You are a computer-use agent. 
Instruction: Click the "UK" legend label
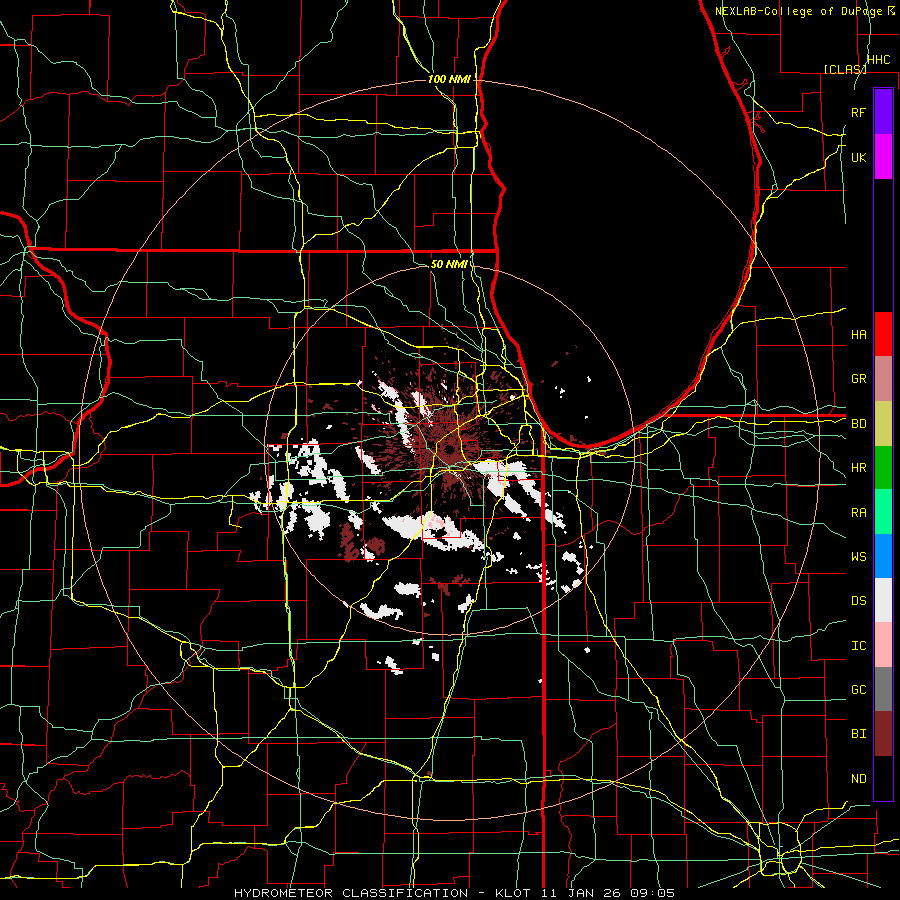[x=858, y=157]
